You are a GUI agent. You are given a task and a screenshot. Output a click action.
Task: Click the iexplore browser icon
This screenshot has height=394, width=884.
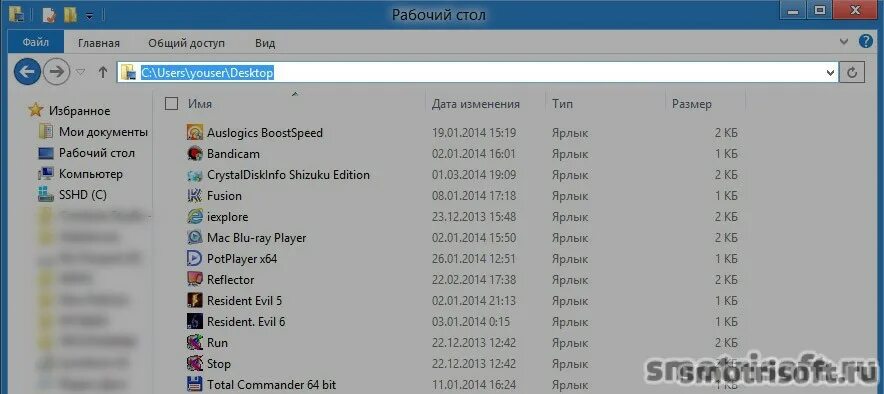[x=195, y=216]
